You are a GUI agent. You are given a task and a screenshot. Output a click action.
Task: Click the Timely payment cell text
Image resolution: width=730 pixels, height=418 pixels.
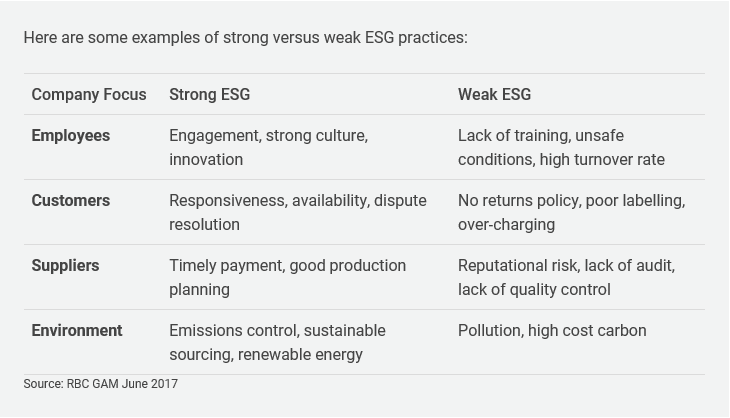[x=287, y=266]
